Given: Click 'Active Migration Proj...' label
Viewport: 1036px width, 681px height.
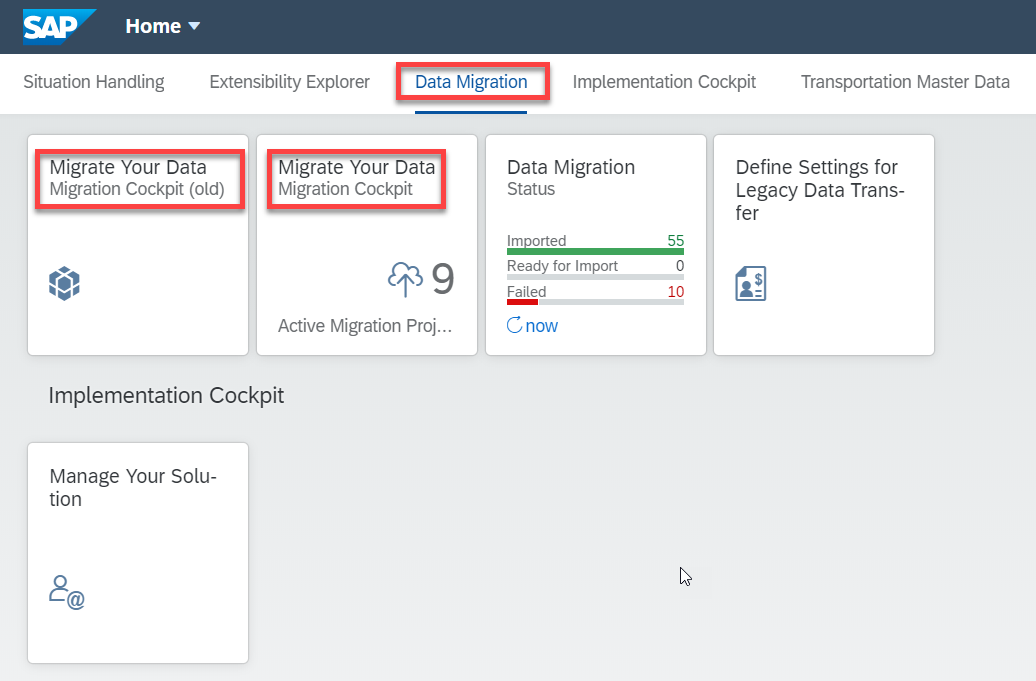Looking at the screenshot, I should coord(365,326).
